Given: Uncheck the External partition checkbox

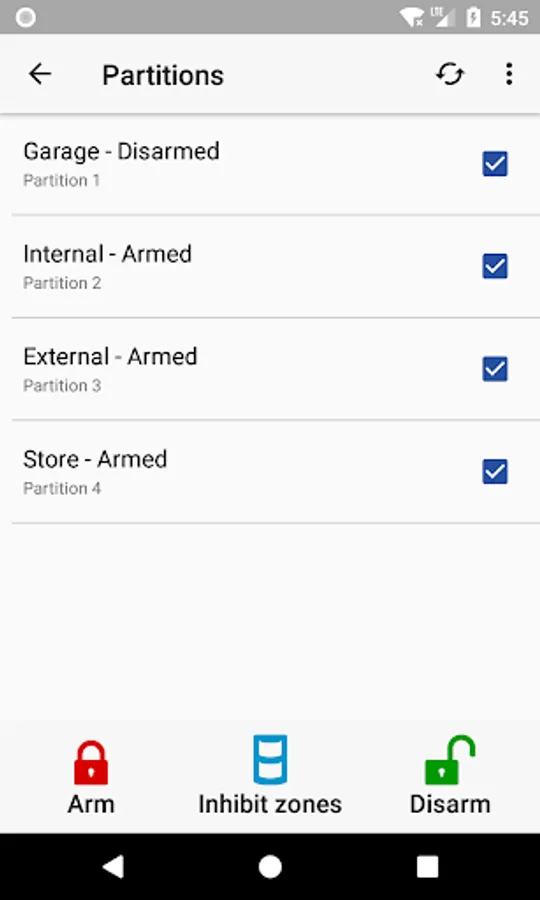Looking at the screenshot, I should pyautogui.click(x=495, y=369).
